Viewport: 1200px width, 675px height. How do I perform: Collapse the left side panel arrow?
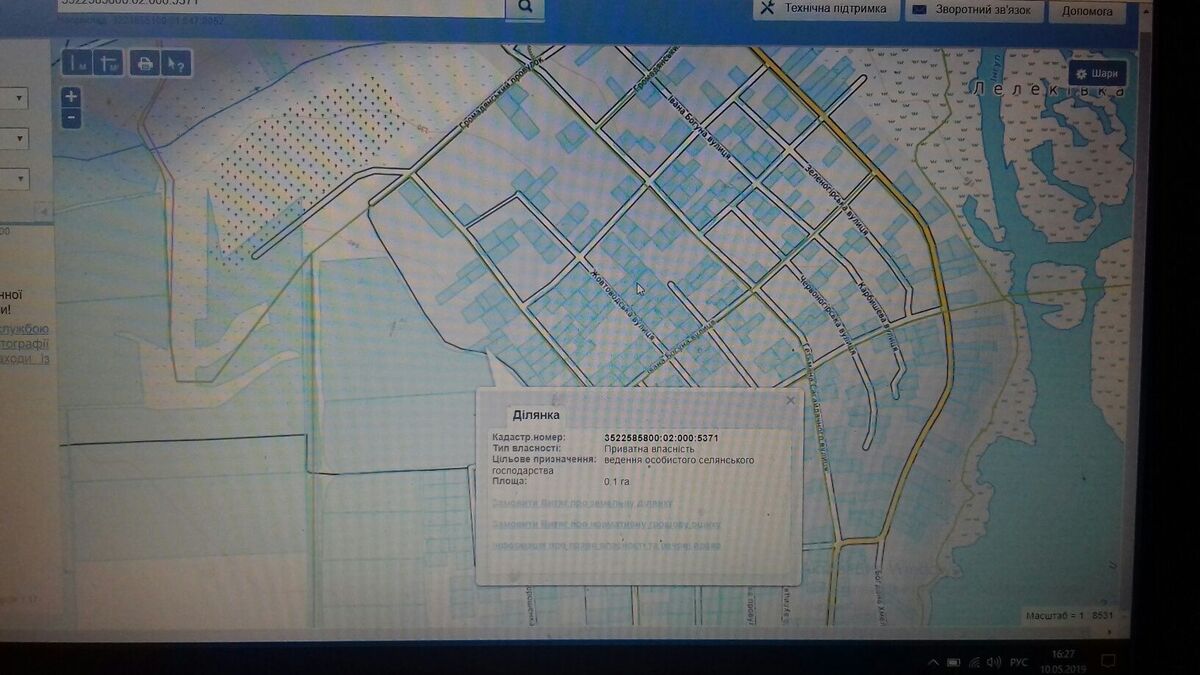42,211
